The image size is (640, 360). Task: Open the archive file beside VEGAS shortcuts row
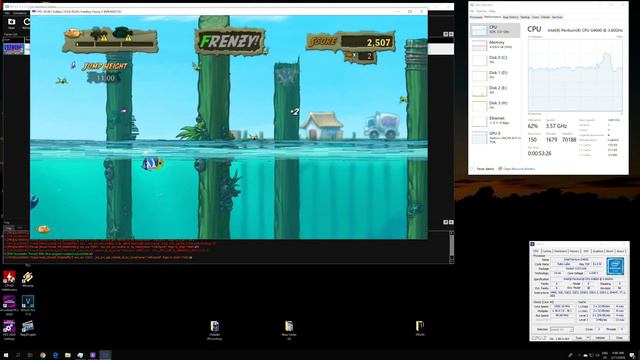pyautogui.click(x=215, y=329)
